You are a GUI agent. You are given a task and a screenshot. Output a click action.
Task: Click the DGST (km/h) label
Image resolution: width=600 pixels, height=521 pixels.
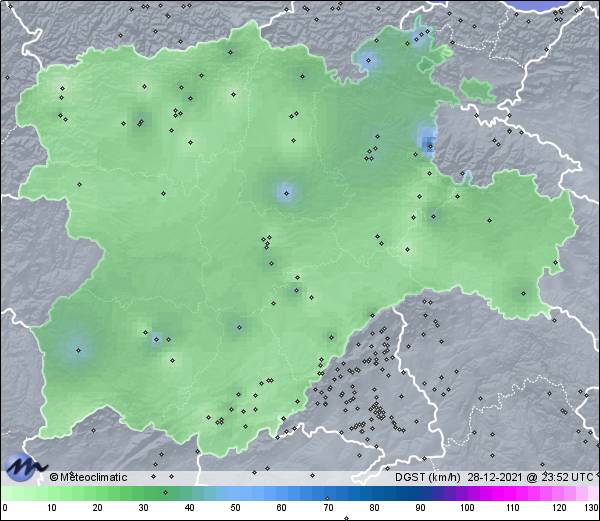[x=428, y=477]
